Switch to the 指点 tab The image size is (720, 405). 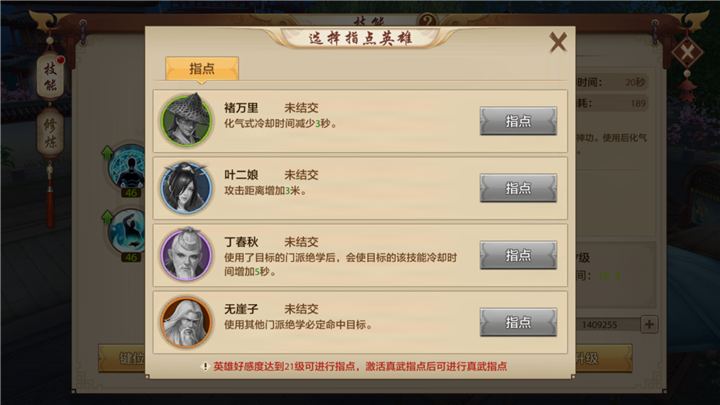(x=202, y=69)
